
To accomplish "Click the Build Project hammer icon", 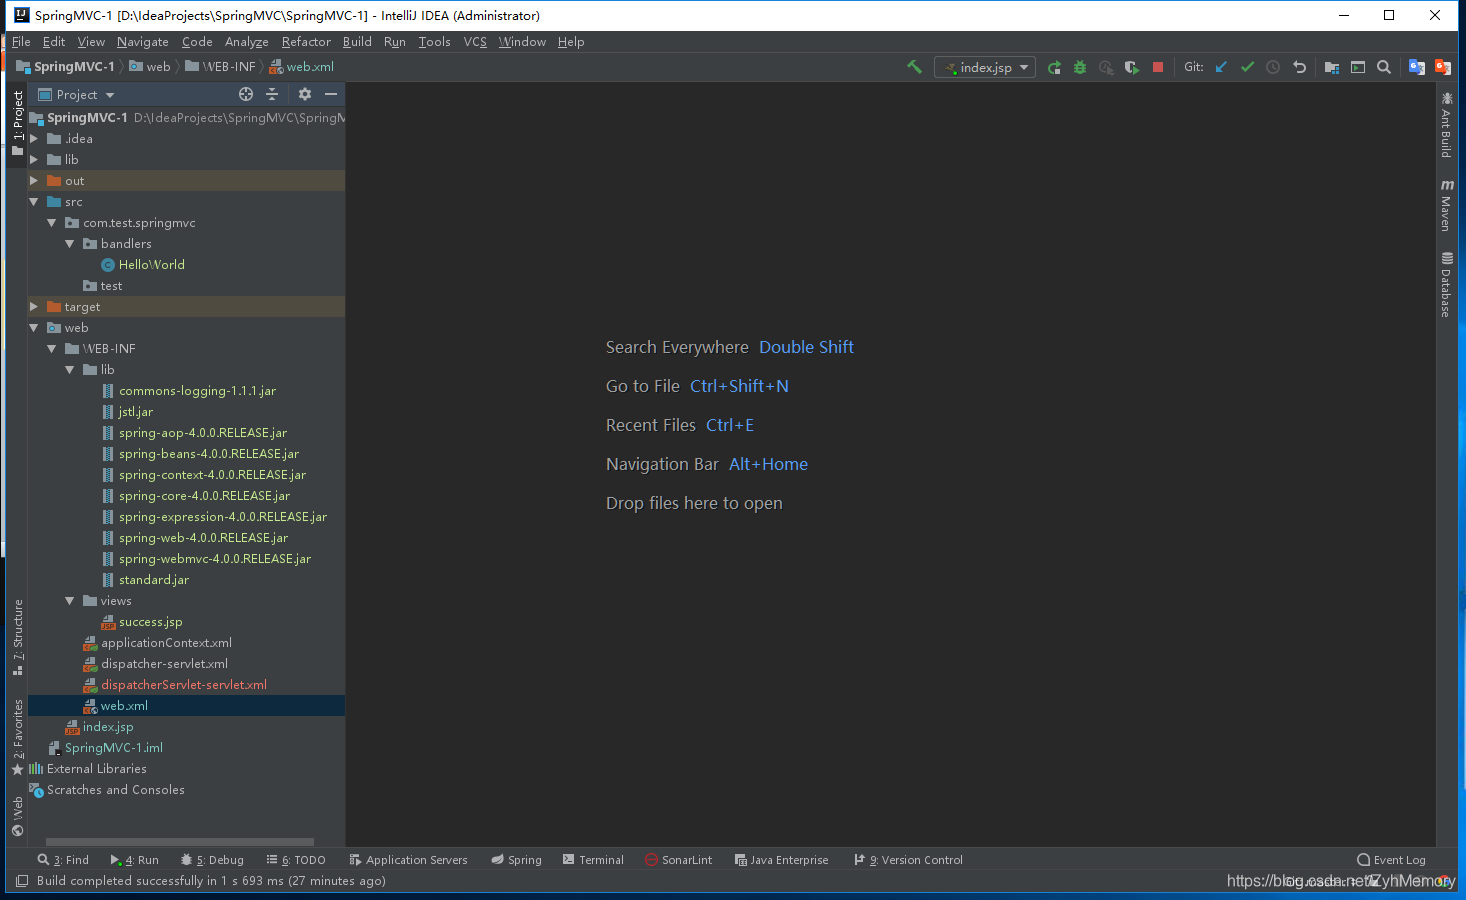I will coord(914,67).
